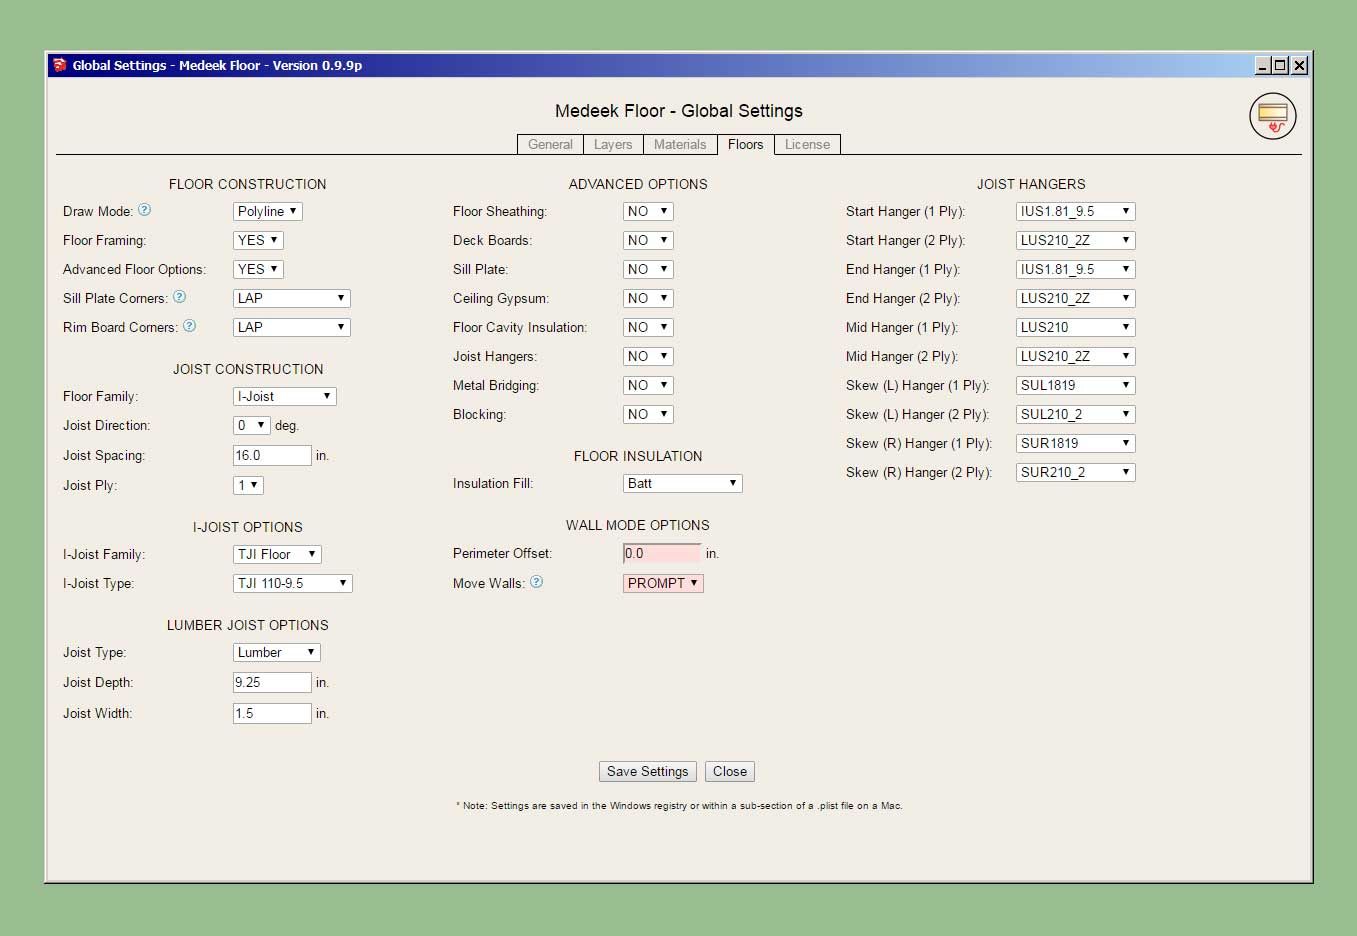1357x936 pixels.
Task: Open the Skew (L) Hanger (2 Ply) dropdown
Action: (x=1075, y=414)
